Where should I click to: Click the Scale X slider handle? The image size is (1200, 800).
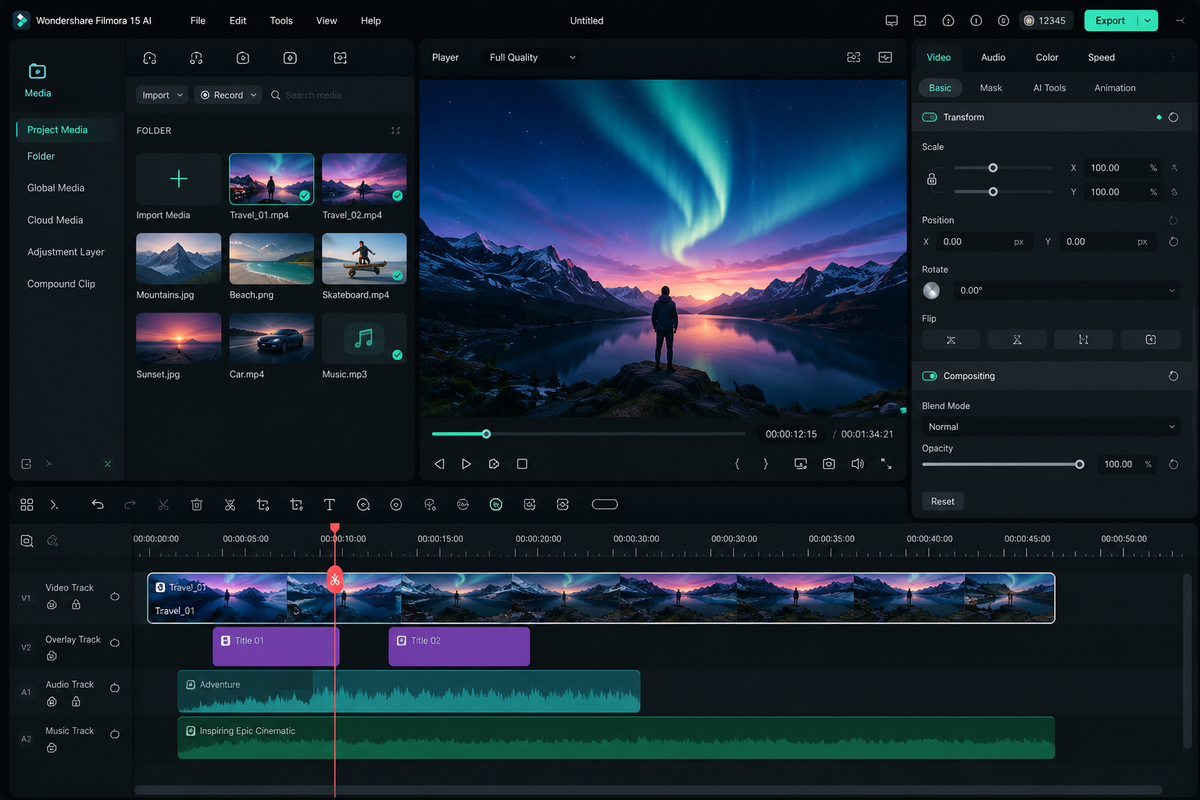point(993,168)
